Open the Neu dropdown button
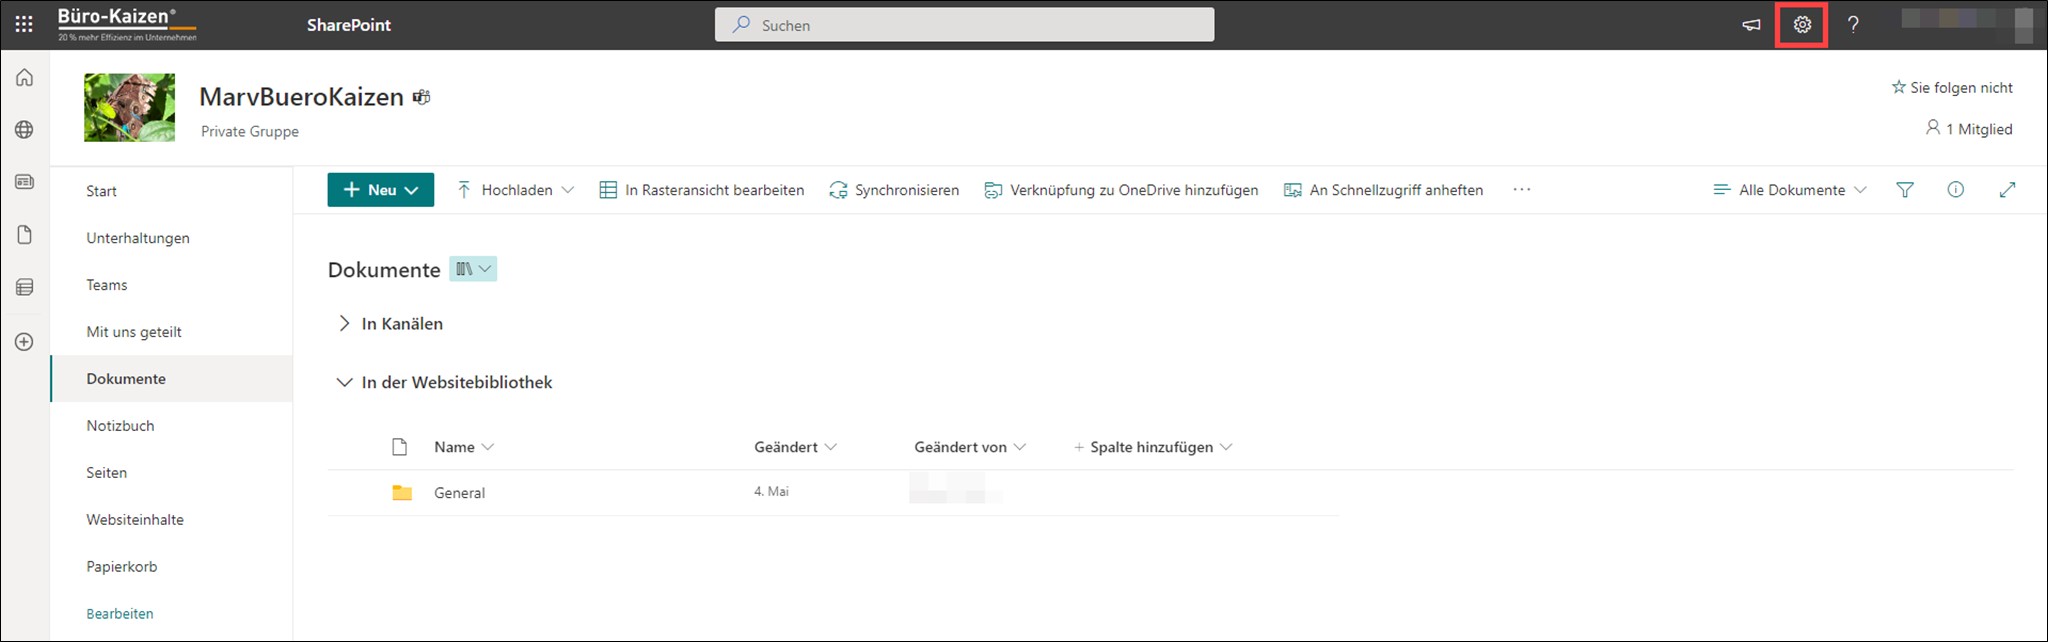Viewport: 2048px width, 642px height. tap(381, 190)
